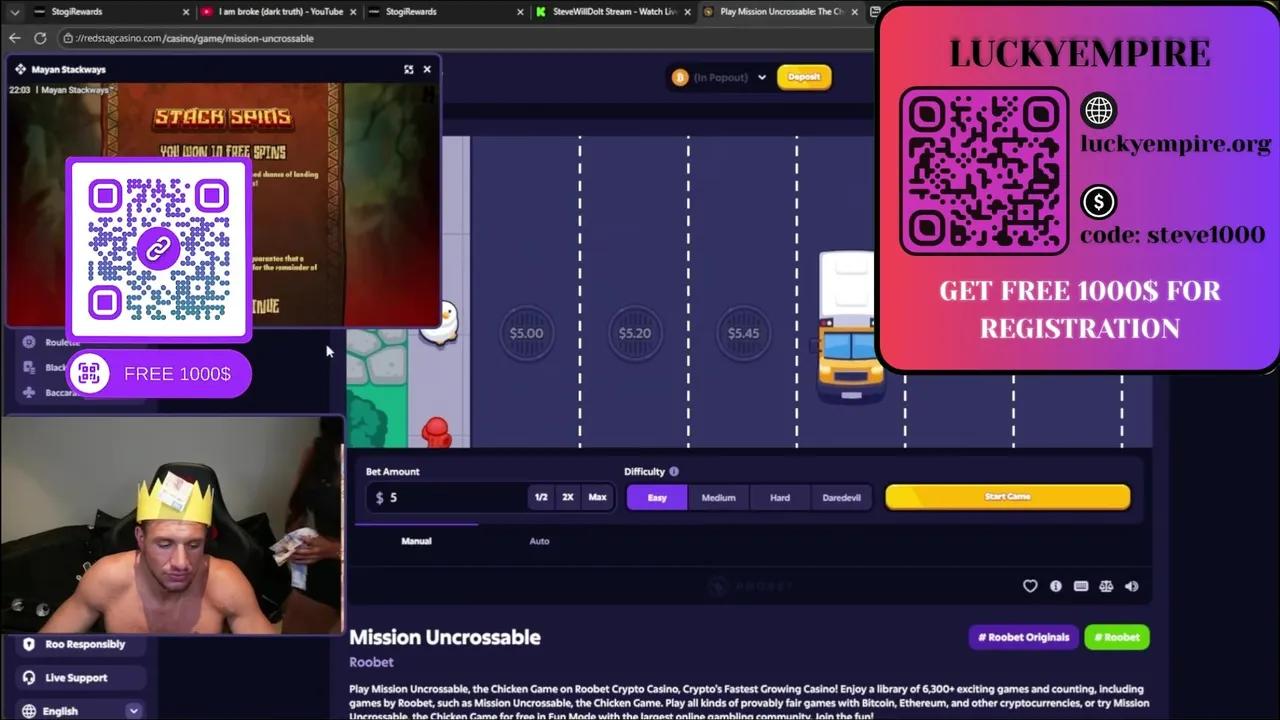Switch to the 'I am broke (dark truth)' YouTube tab
Viewport: 1280px width, 720px height.
coord(279,12)
